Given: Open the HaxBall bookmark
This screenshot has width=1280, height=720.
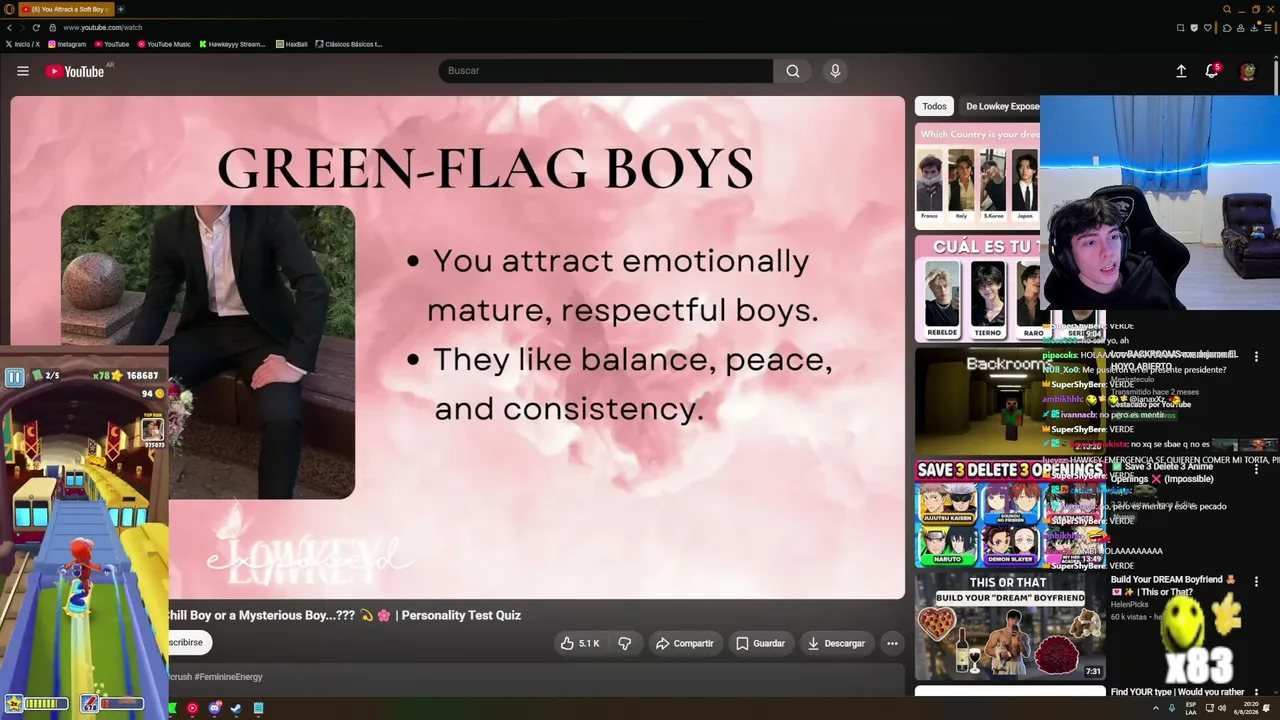Looking at the screenshot, I should pyautogui.click(x=291, y=44).
